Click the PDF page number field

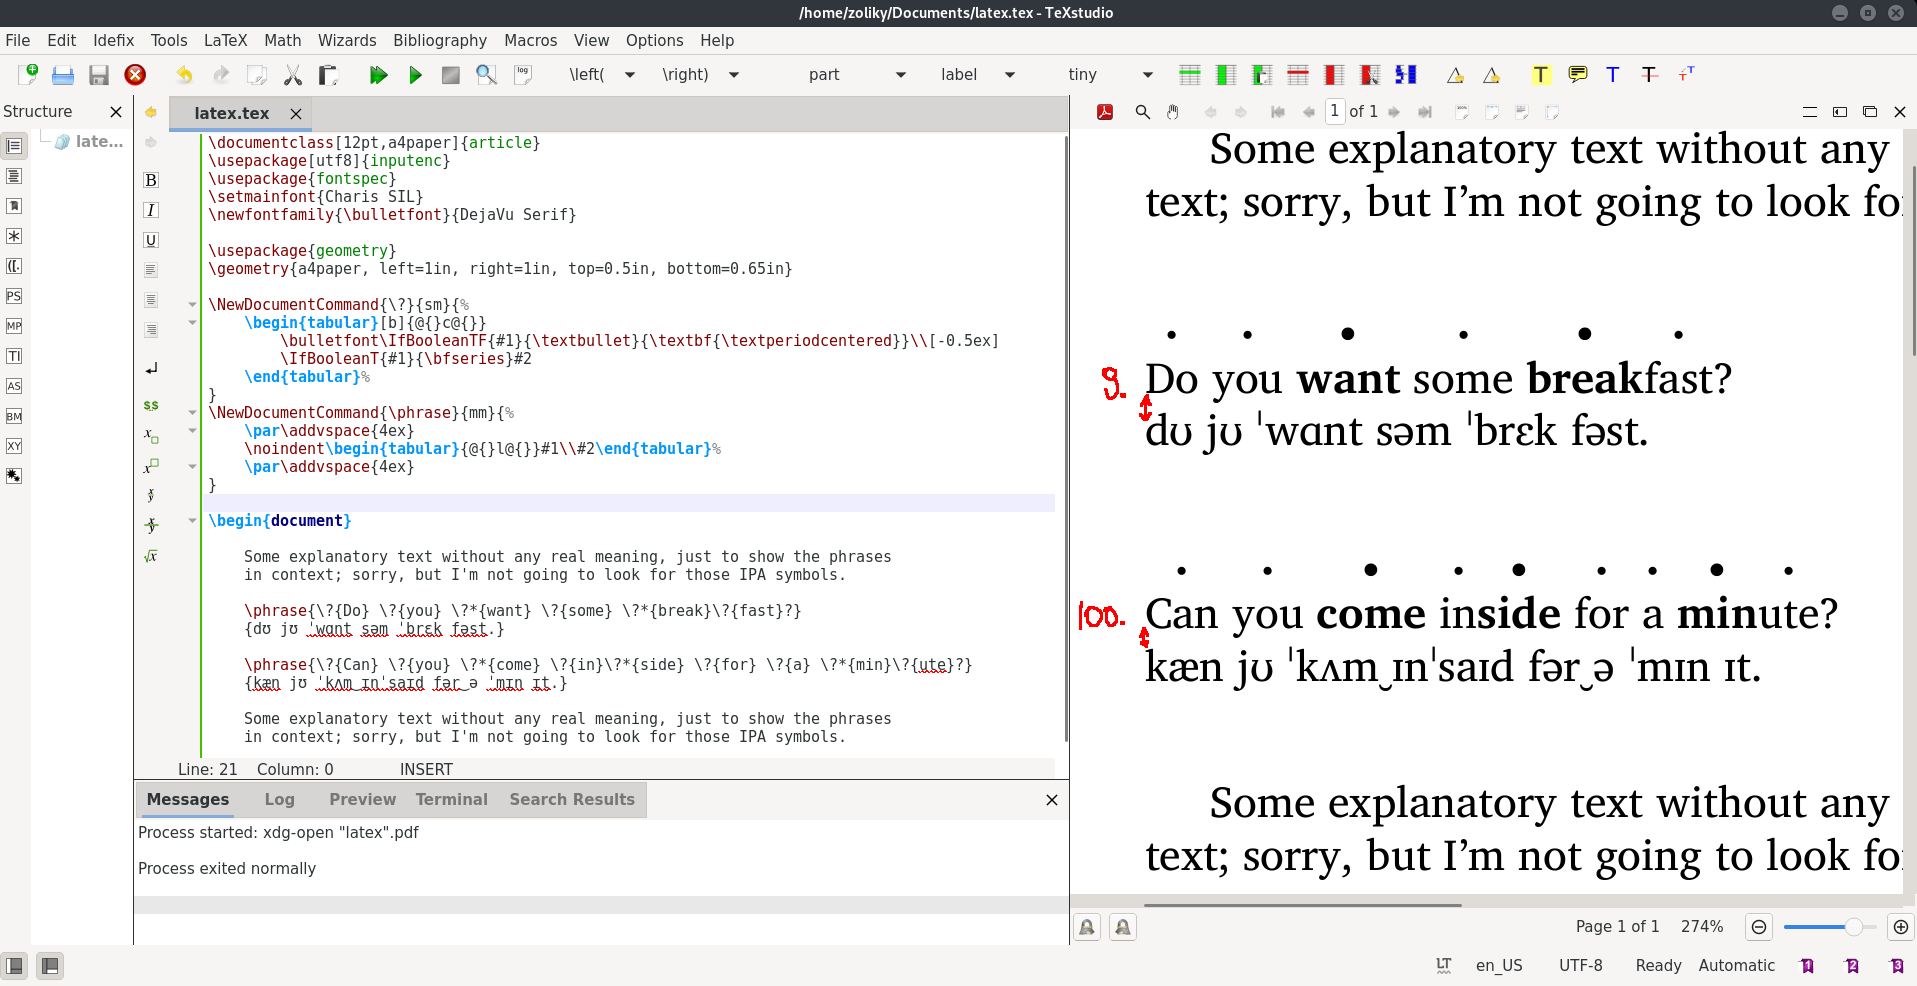coord(1335,112)
